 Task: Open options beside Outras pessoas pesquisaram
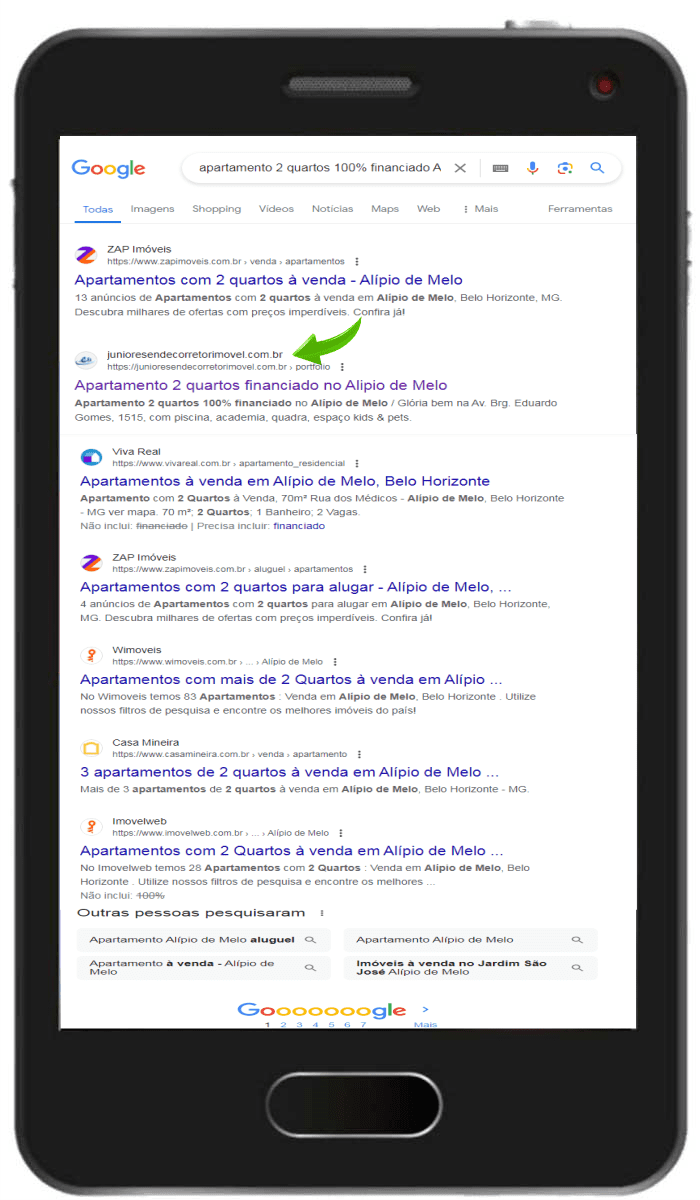[321, 913]
